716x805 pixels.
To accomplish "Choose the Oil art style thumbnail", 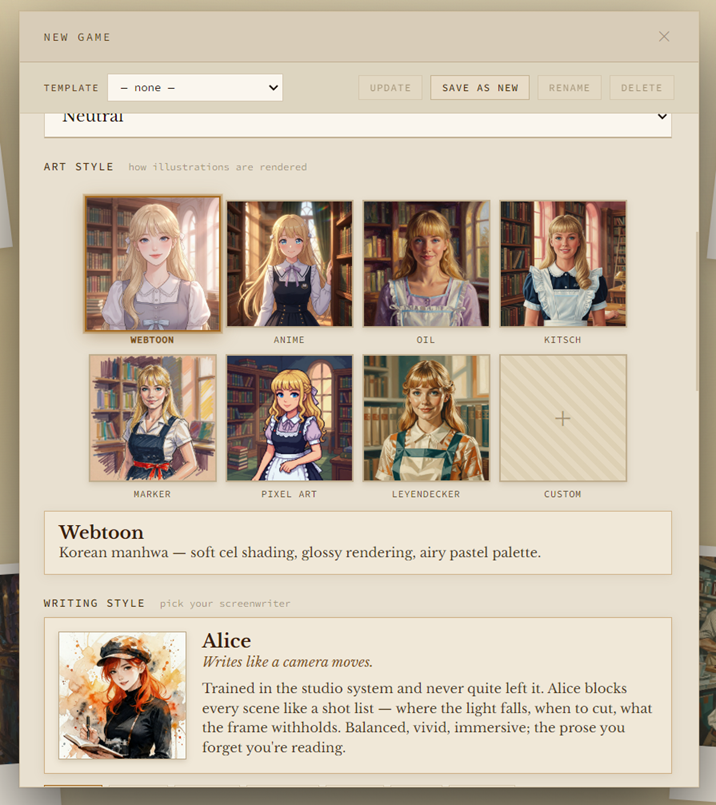I will point(426,263).
